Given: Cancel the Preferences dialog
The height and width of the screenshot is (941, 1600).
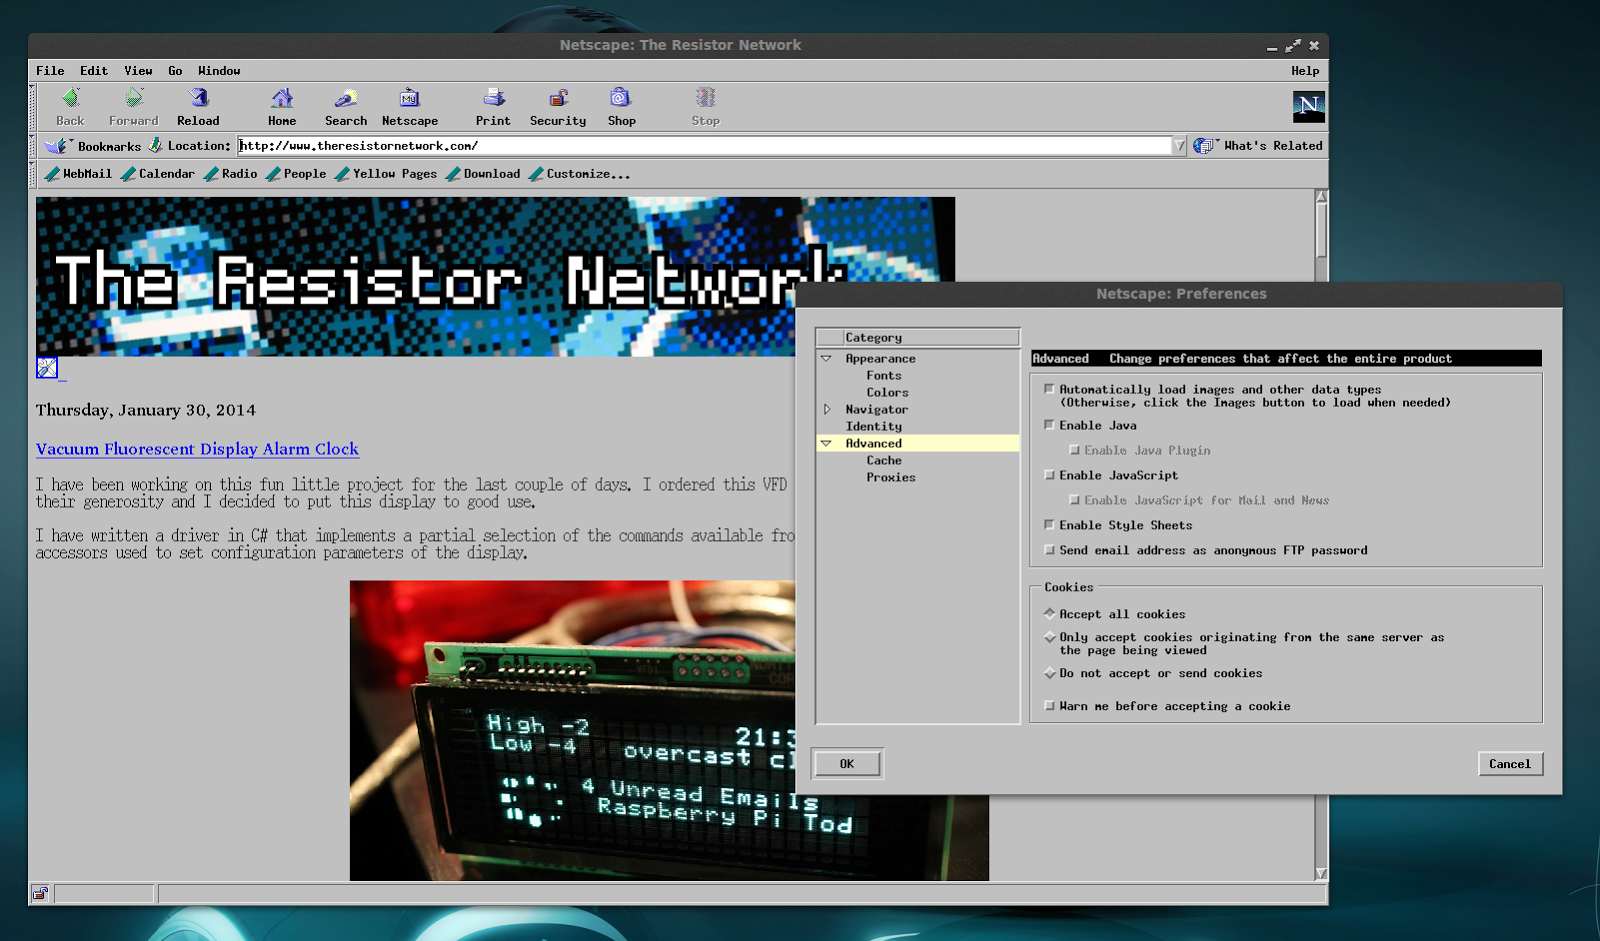Looking at the screenshot, I should click(1510, 764).
